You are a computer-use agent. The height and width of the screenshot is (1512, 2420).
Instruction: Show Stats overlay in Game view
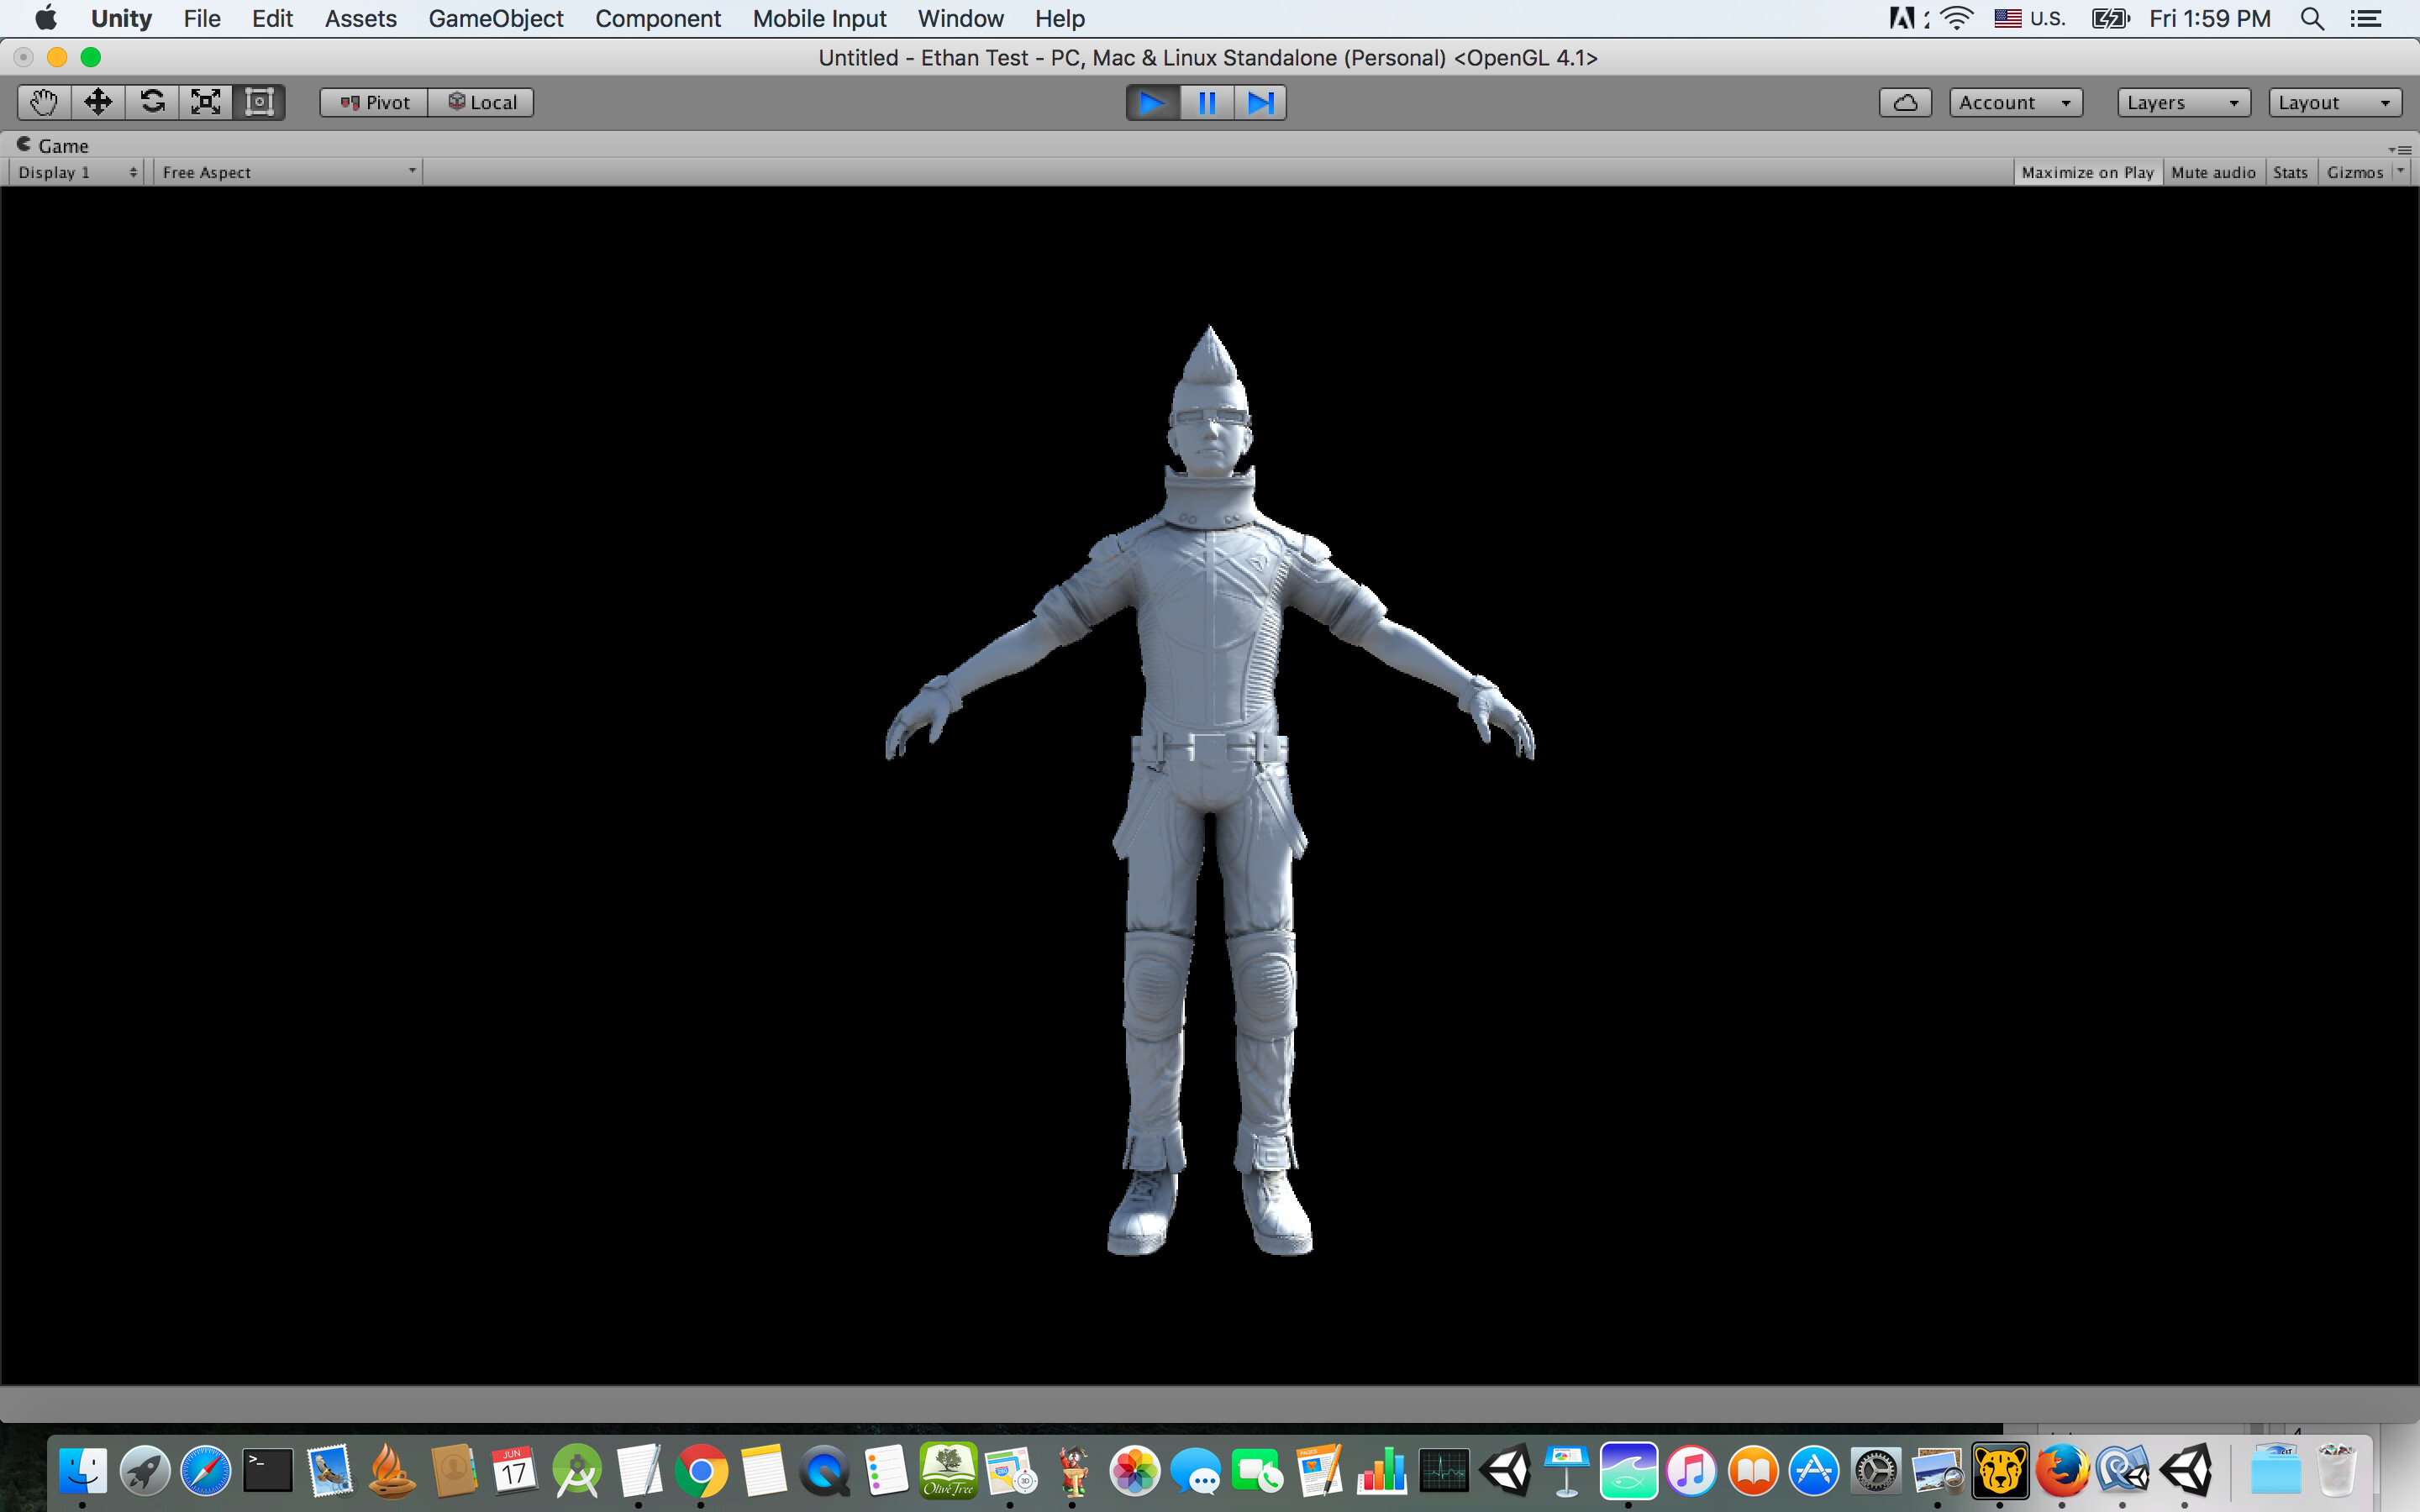point(2290,171)
